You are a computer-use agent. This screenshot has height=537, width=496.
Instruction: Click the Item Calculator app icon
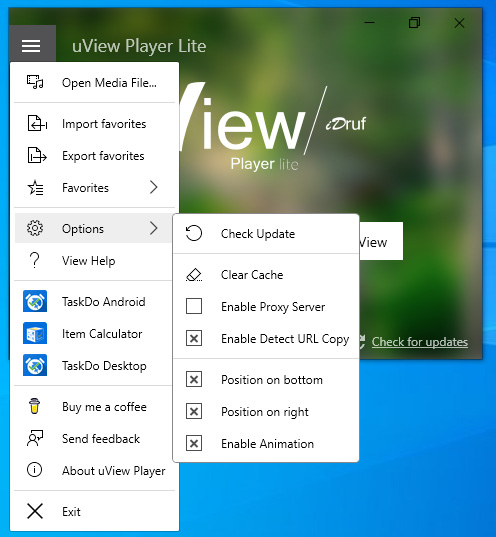point(35,333)
